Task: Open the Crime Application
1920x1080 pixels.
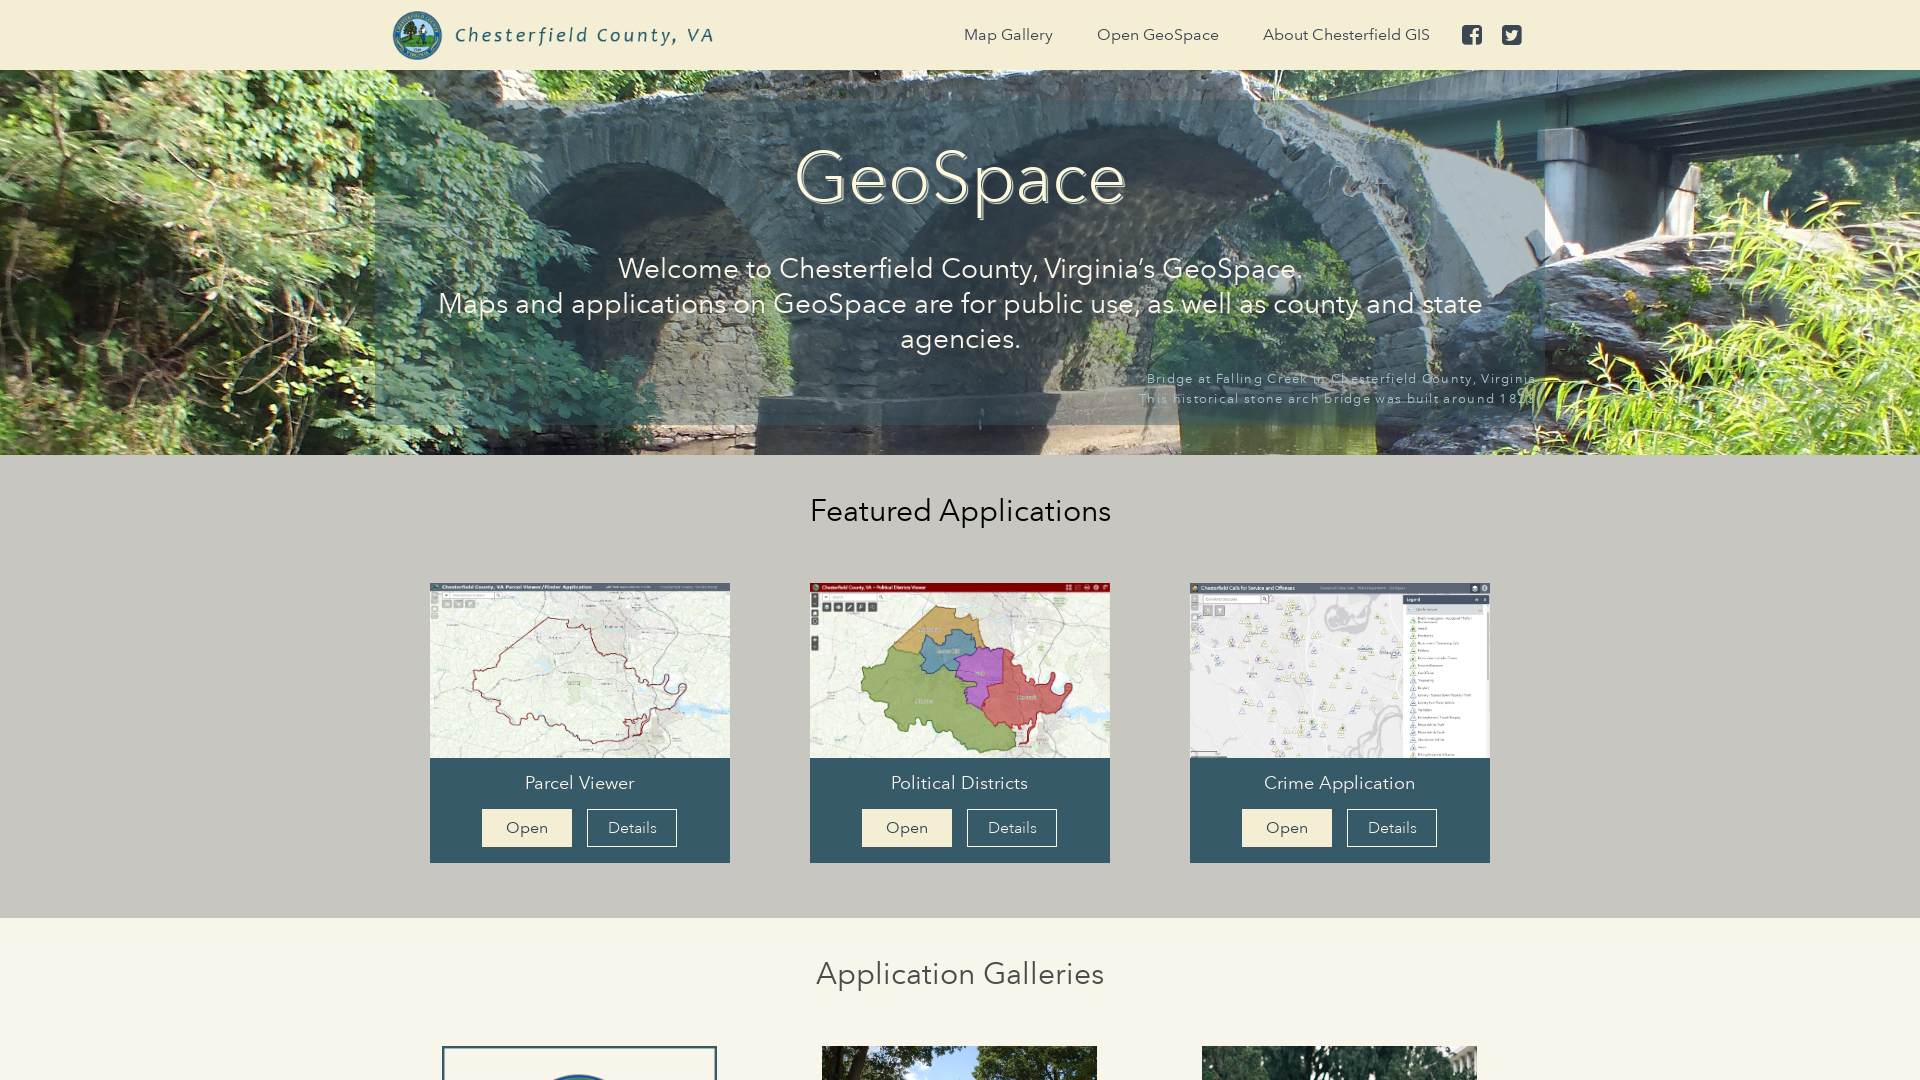Action: click(1287, 828)
